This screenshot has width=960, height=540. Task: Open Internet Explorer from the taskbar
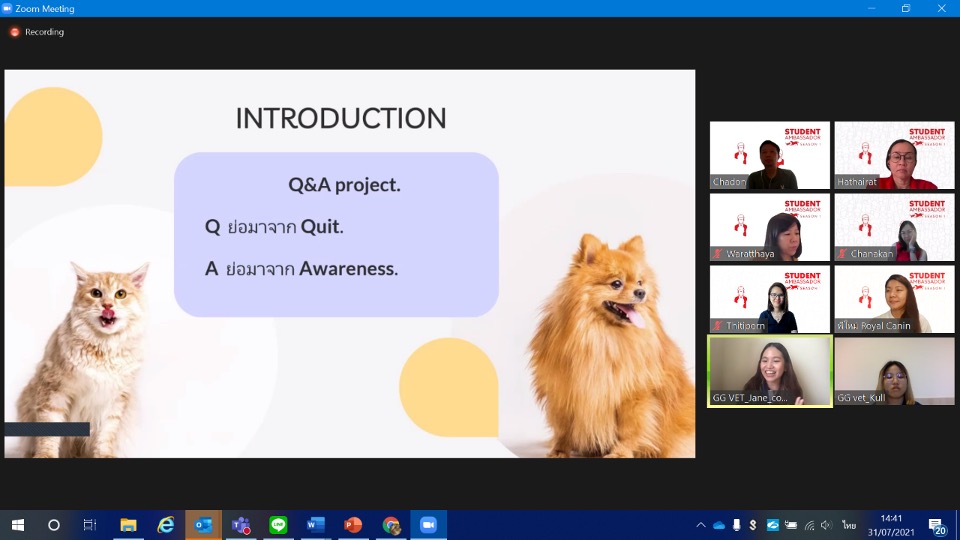pyautogui.click(x=166, y=525)
